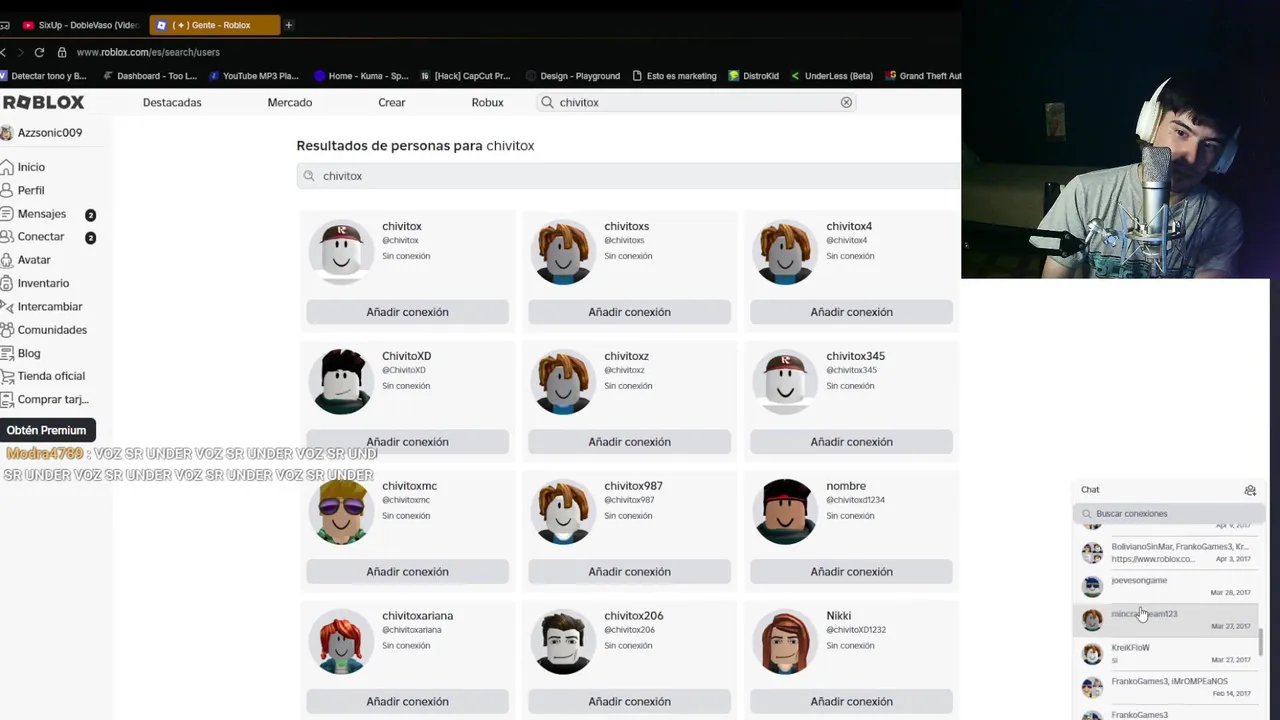This screenshot has width=1280, height=720.
Task: Open Conectar icon in sidebar
Action: point(7,237)
